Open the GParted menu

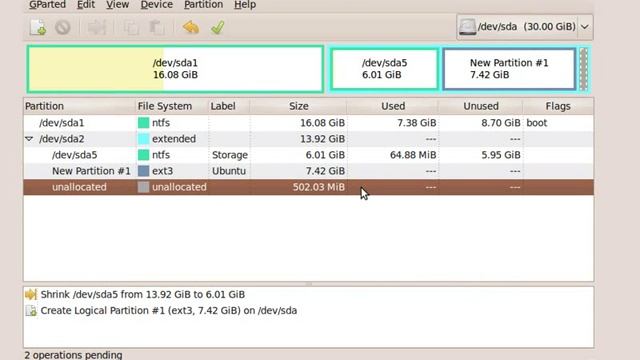click(x=47, y=5)
